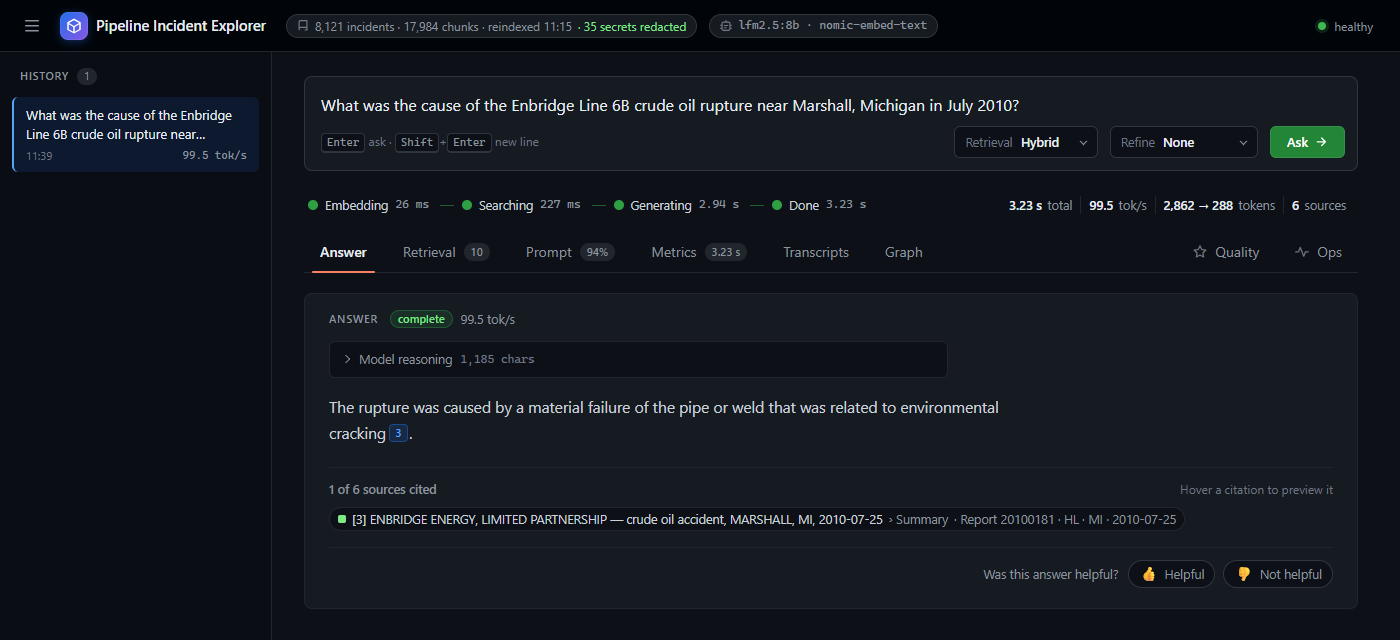Open the Ops panel

pyautogui.click(x=1318, y=252)
